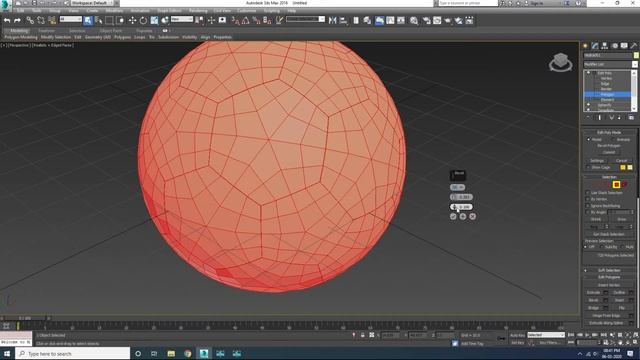Click the Redo arrow in the main toolbar
The height and width of the screenshot is (360, 640).
click(17, 20)
